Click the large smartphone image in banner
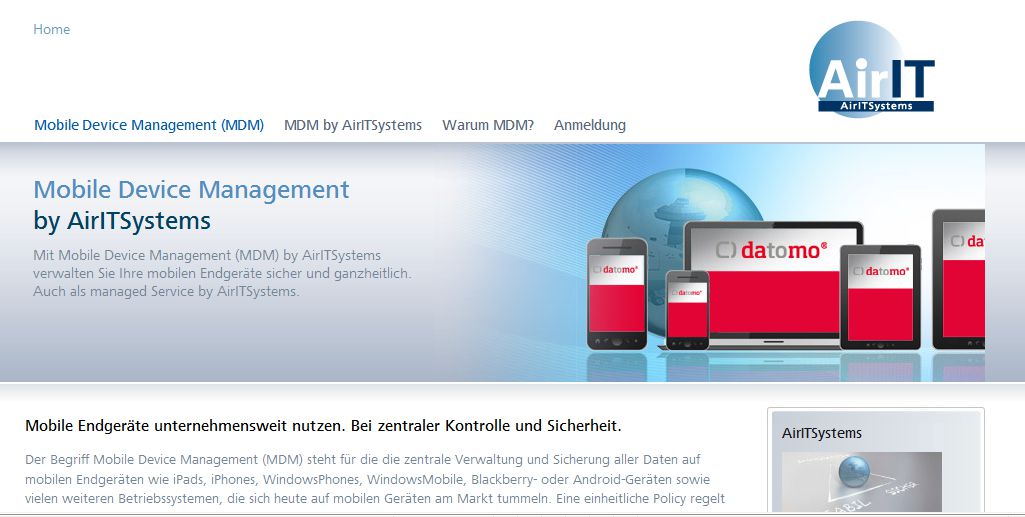 point(616,297)
